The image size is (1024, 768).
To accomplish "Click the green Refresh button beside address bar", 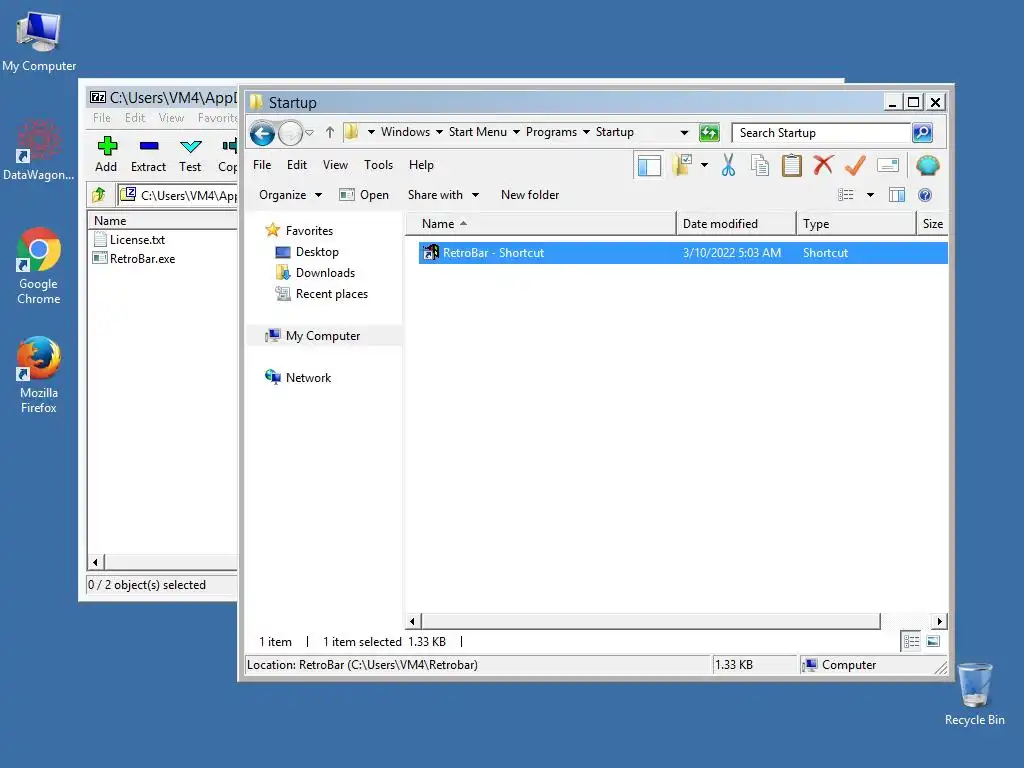I will pyautogui.click(x=709, y=133).
